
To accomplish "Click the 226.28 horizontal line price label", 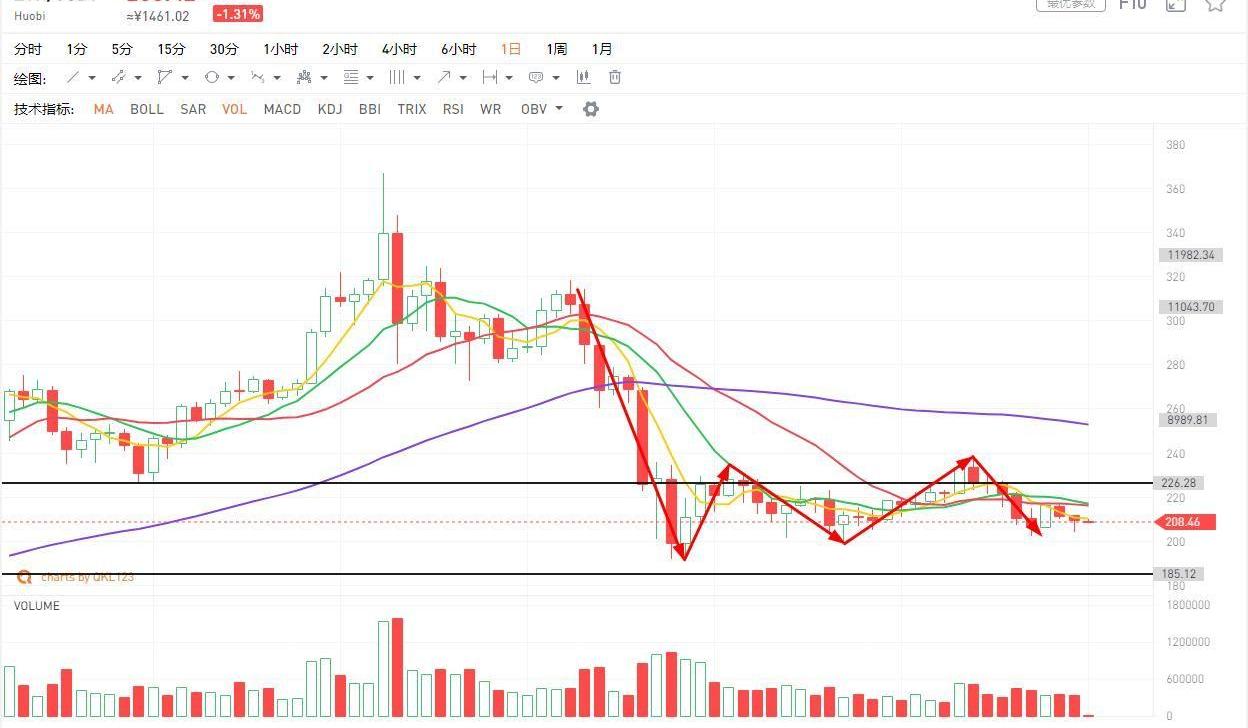I will (1180, 483).
